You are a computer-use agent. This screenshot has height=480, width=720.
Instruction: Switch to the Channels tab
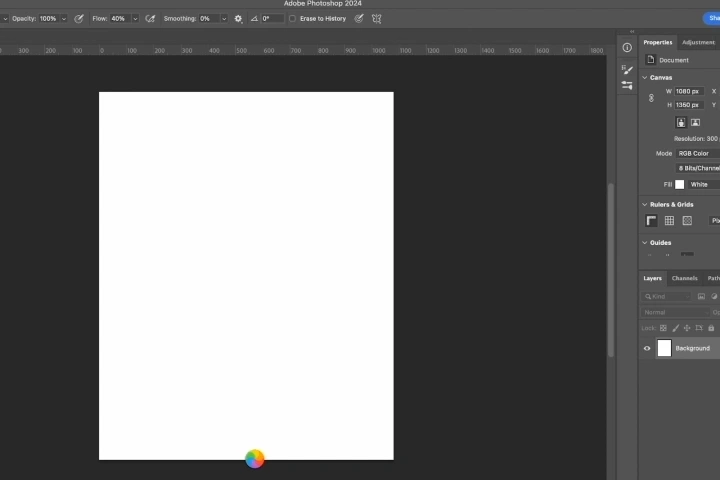click(685, 278)
